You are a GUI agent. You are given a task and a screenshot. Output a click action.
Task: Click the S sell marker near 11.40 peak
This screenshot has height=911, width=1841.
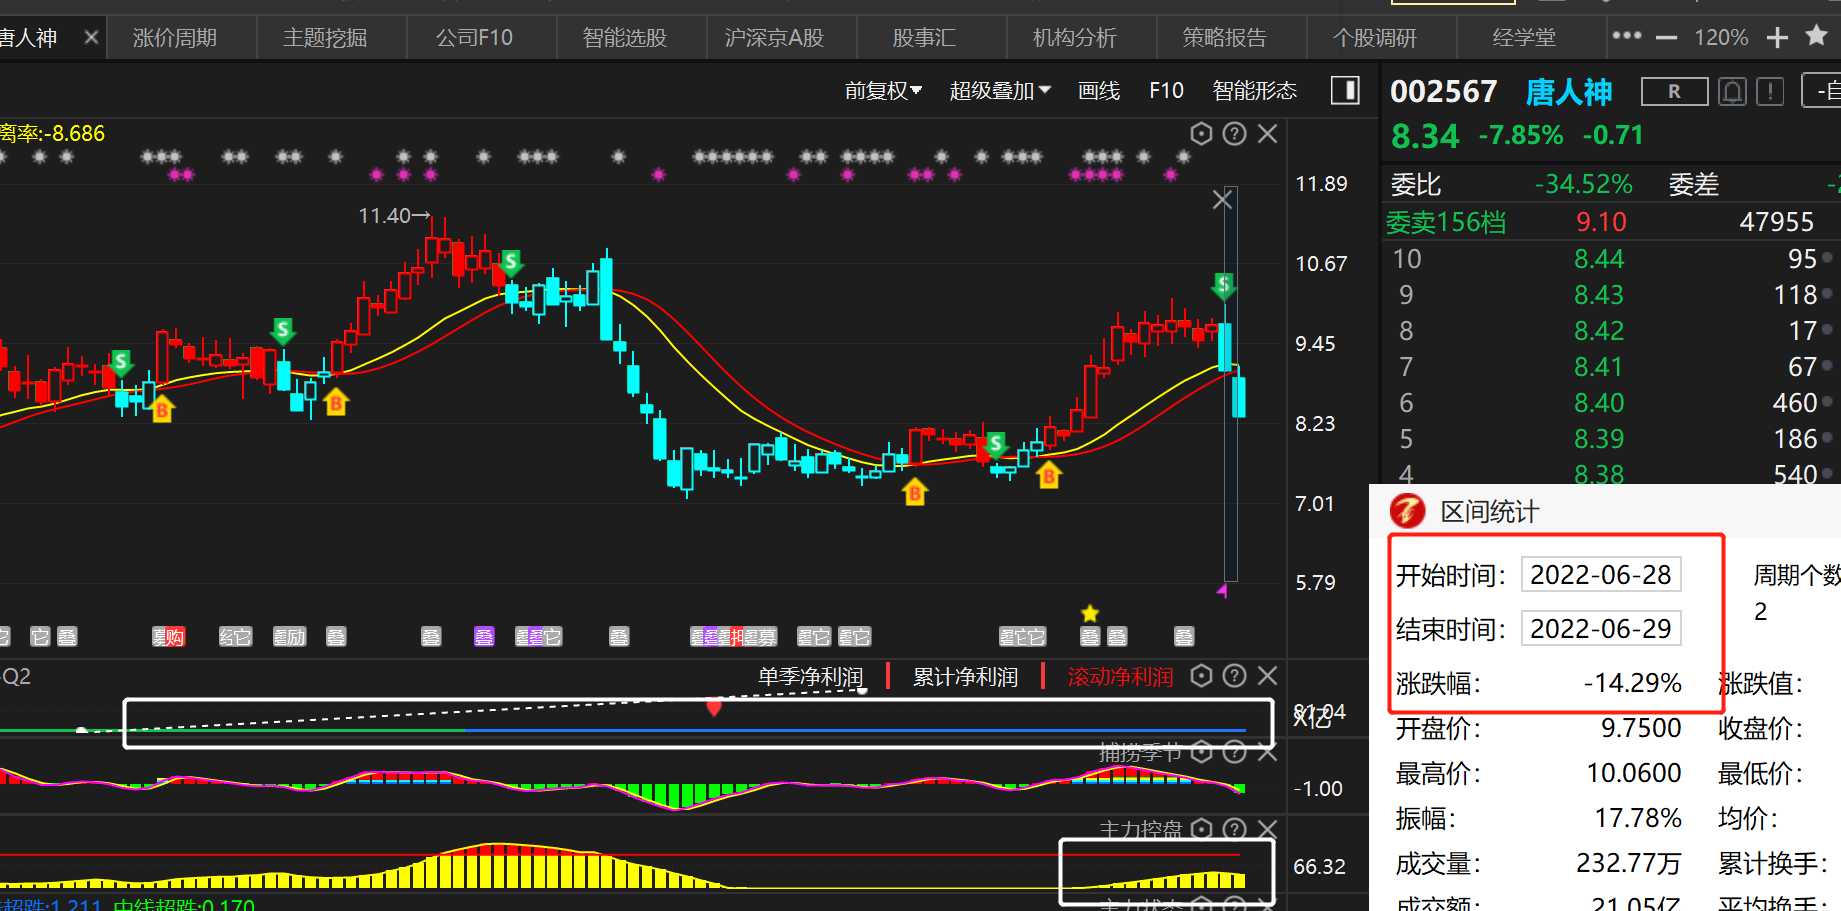511,263
